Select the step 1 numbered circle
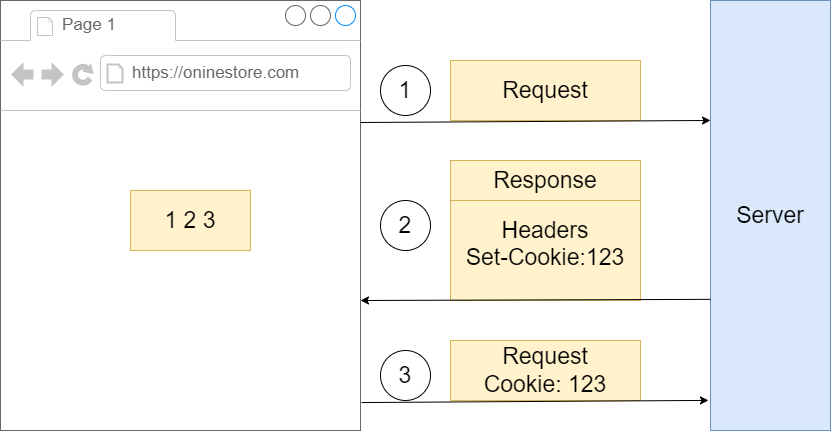Image resolution: width=831 pixels, height=431 pixels. coord(405,91)
